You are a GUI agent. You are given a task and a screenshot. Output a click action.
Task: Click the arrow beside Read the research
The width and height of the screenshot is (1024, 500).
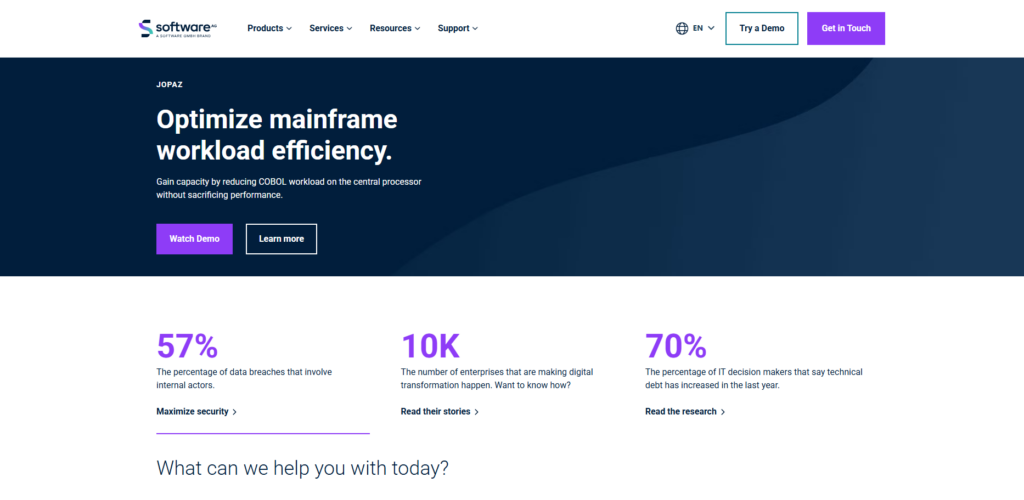[x=723, y=412]
